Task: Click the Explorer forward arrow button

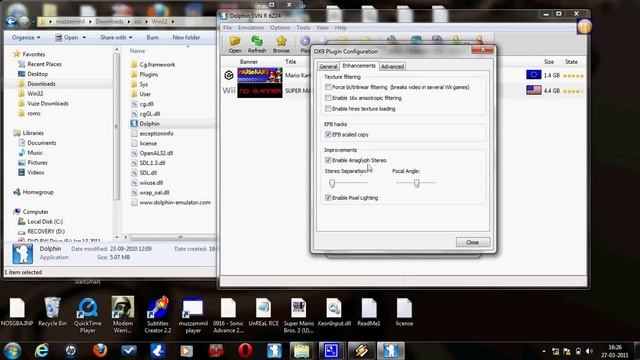Action: pyautogui.click(x=25, y=21)
